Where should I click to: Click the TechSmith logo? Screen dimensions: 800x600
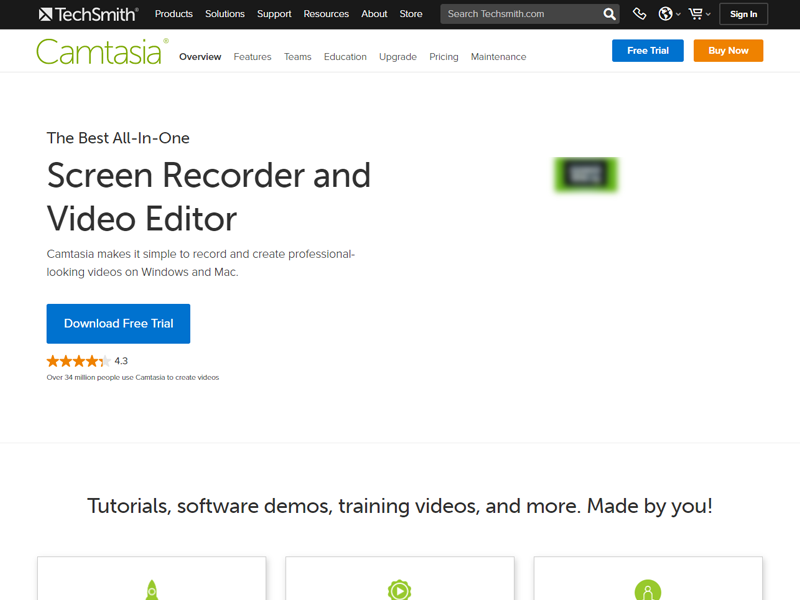[x=88, y=14]
